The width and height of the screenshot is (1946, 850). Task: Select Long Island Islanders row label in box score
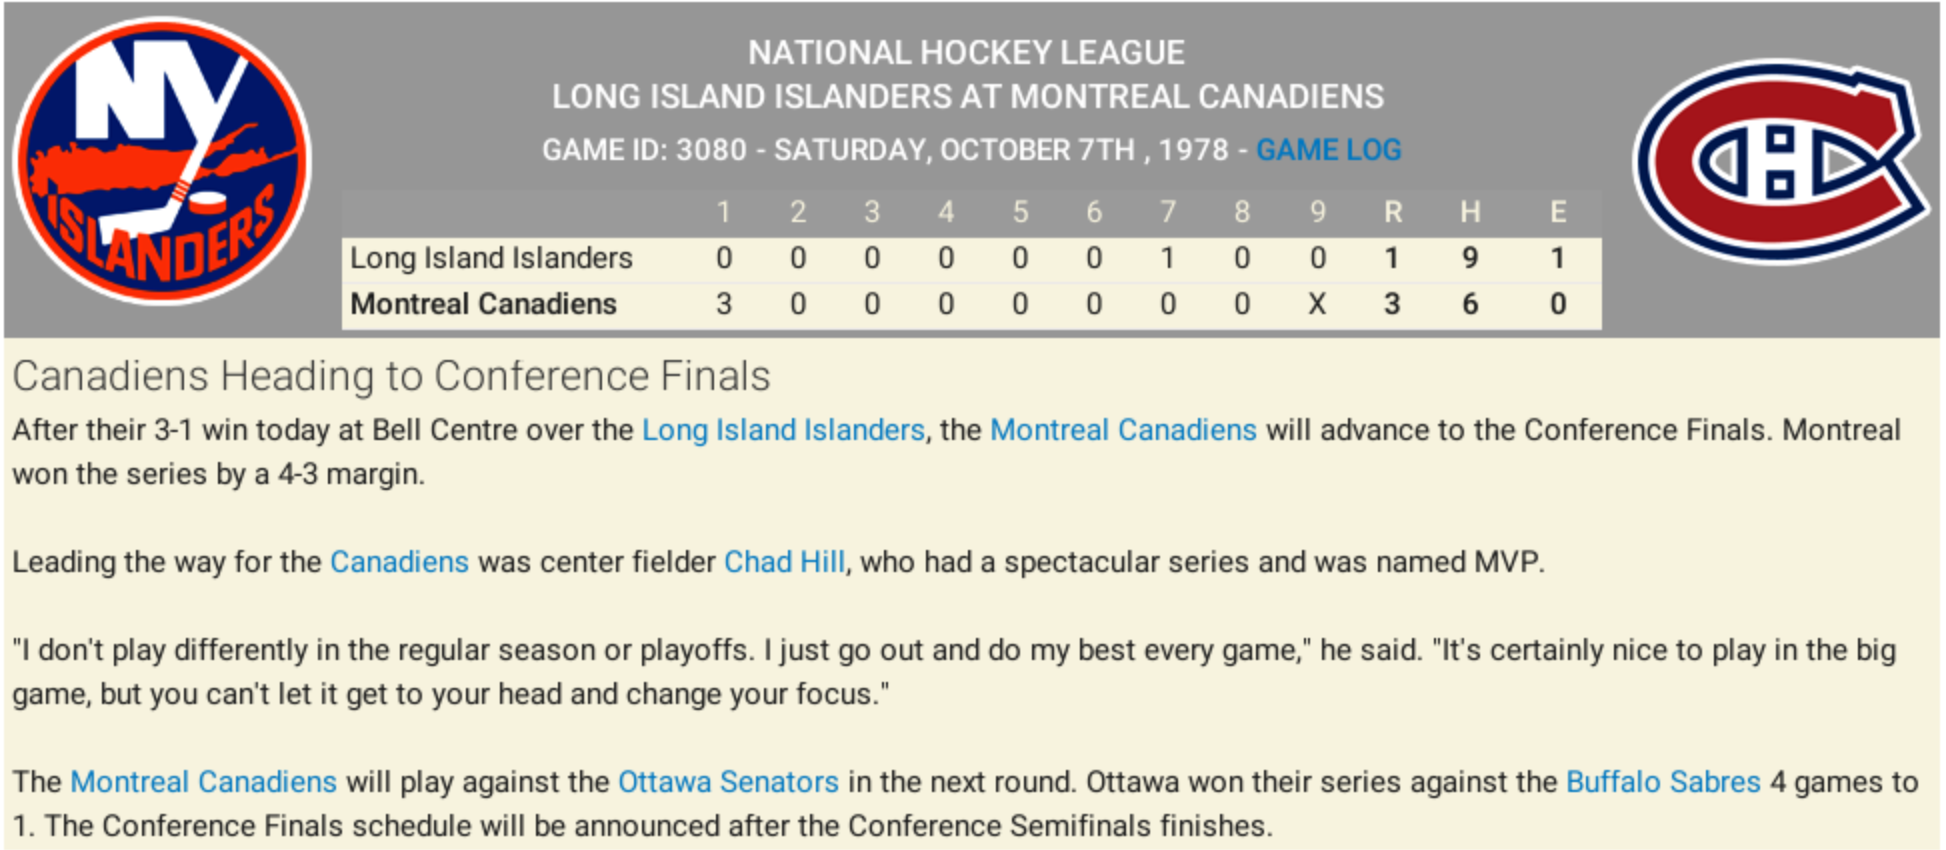491,258
